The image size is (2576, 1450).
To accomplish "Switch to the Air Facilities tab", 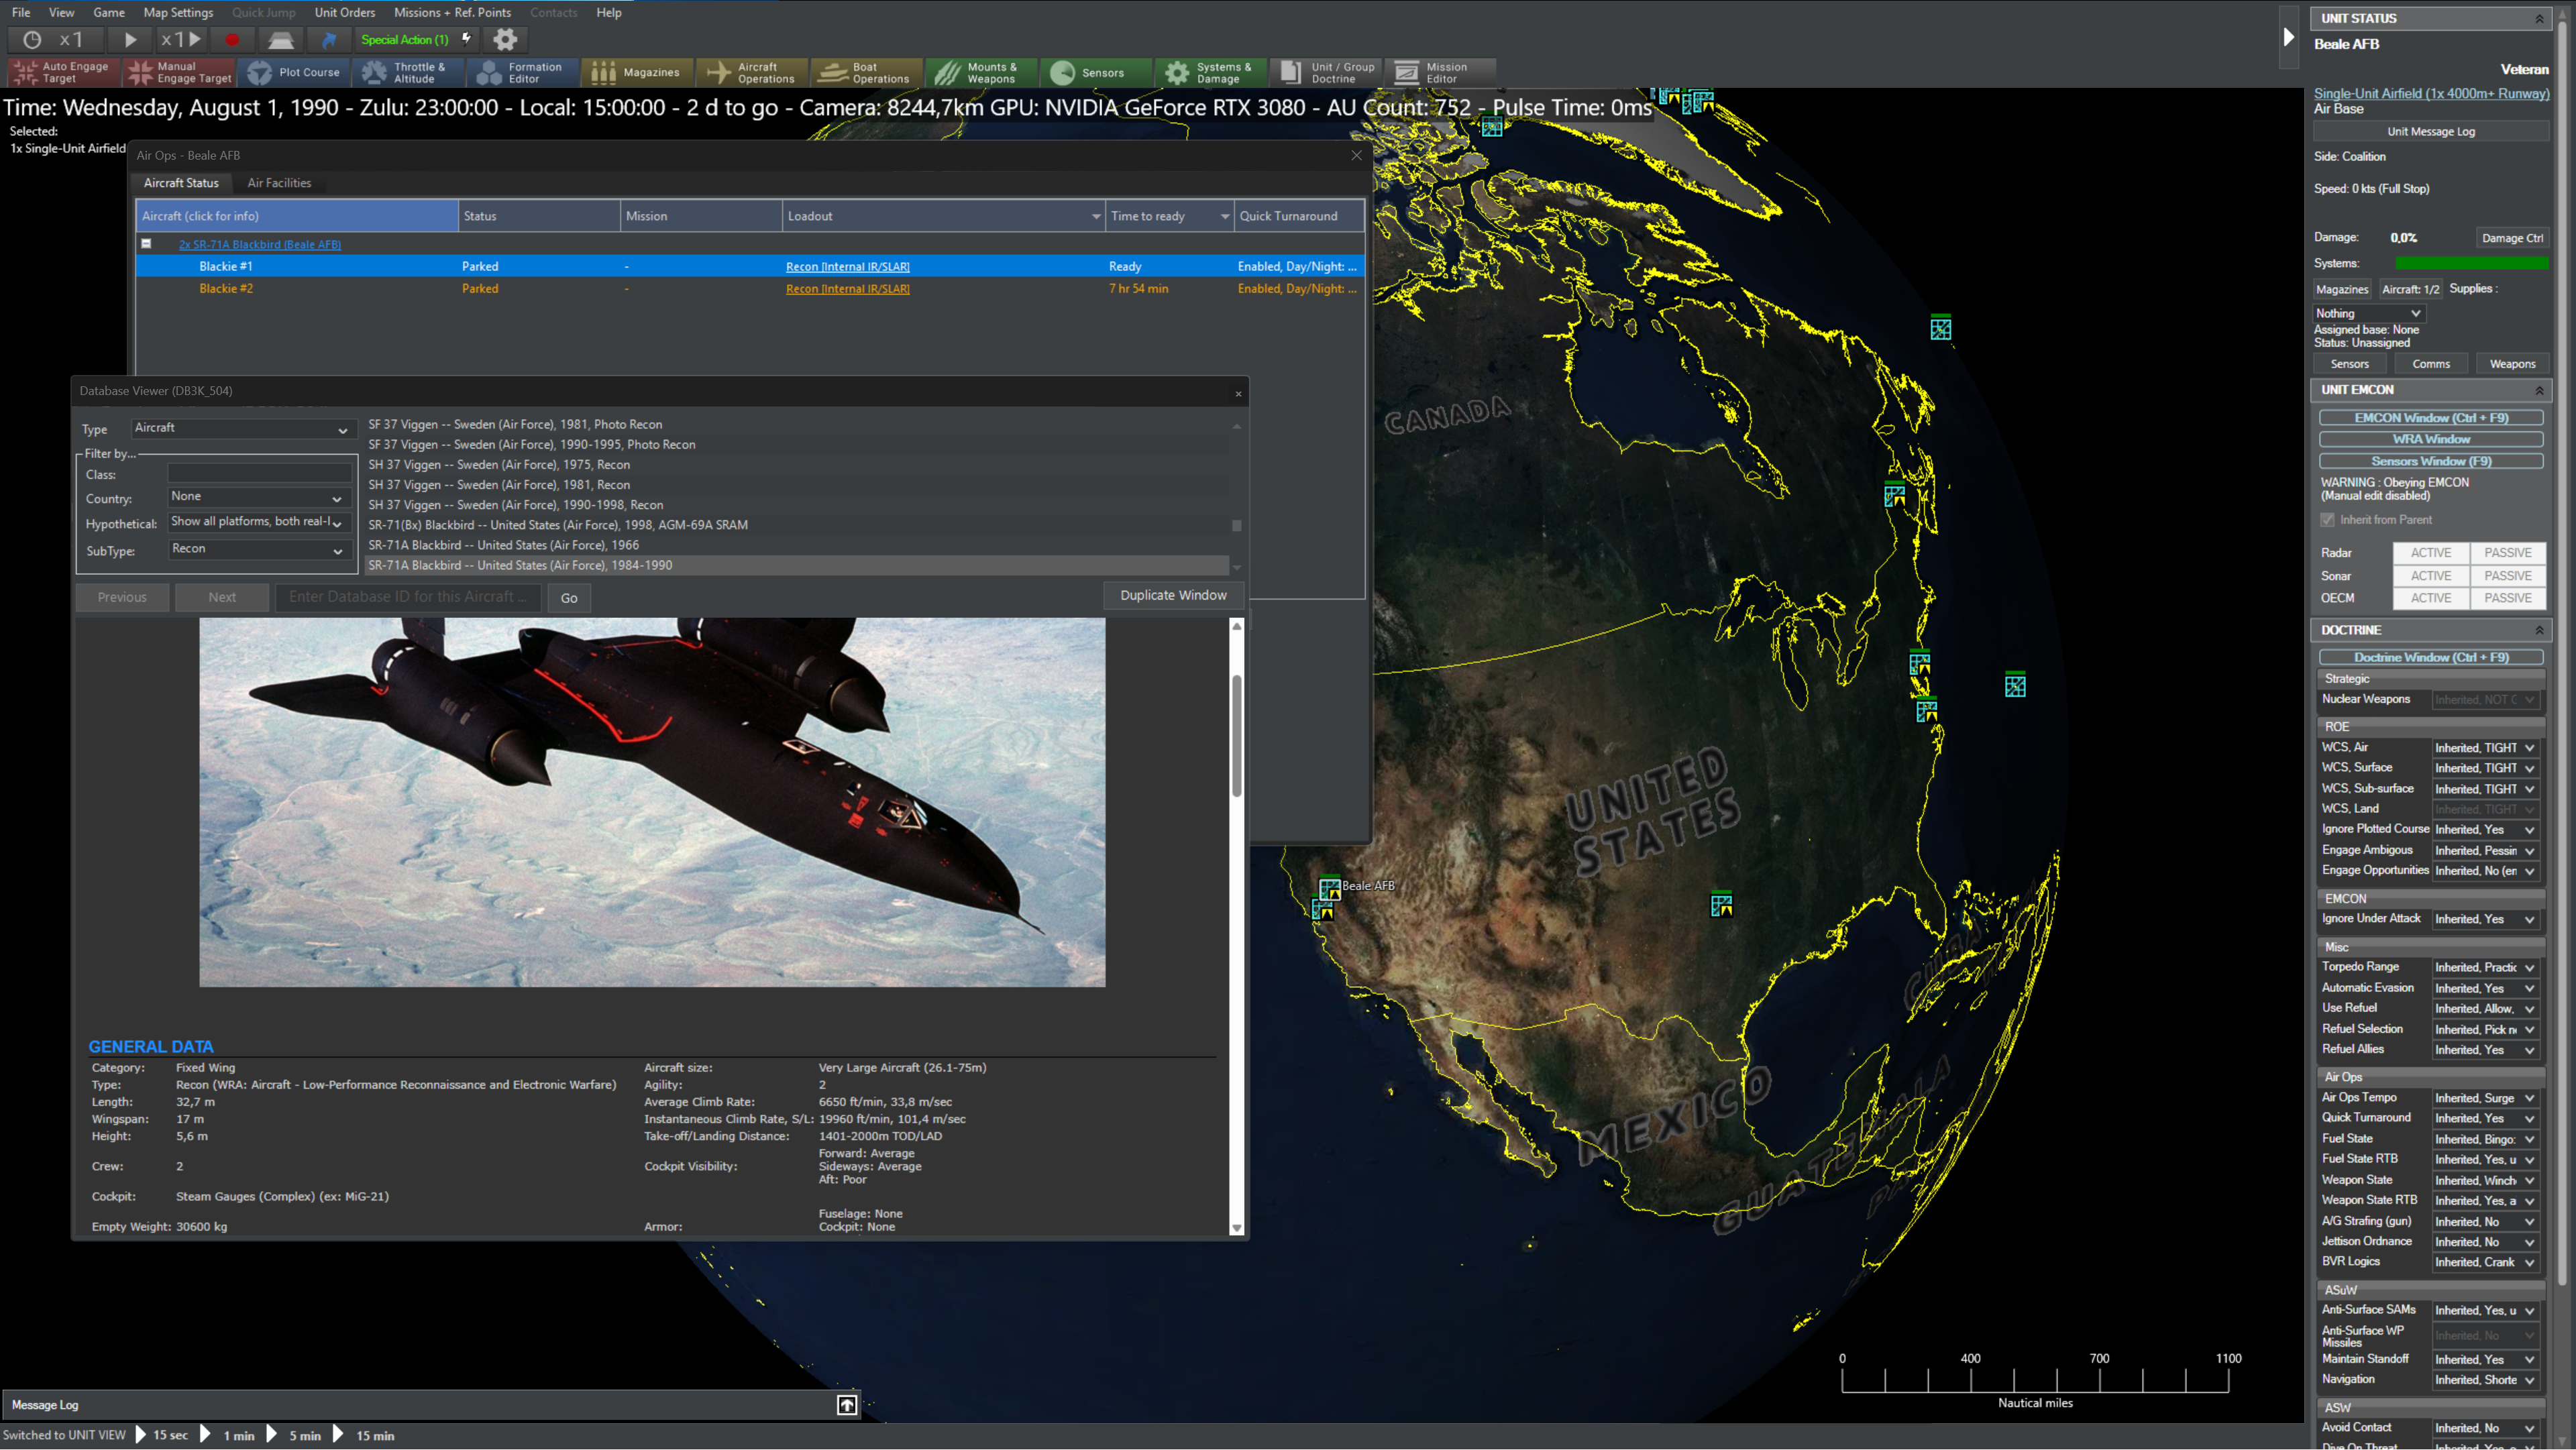I will click(279, 183).
